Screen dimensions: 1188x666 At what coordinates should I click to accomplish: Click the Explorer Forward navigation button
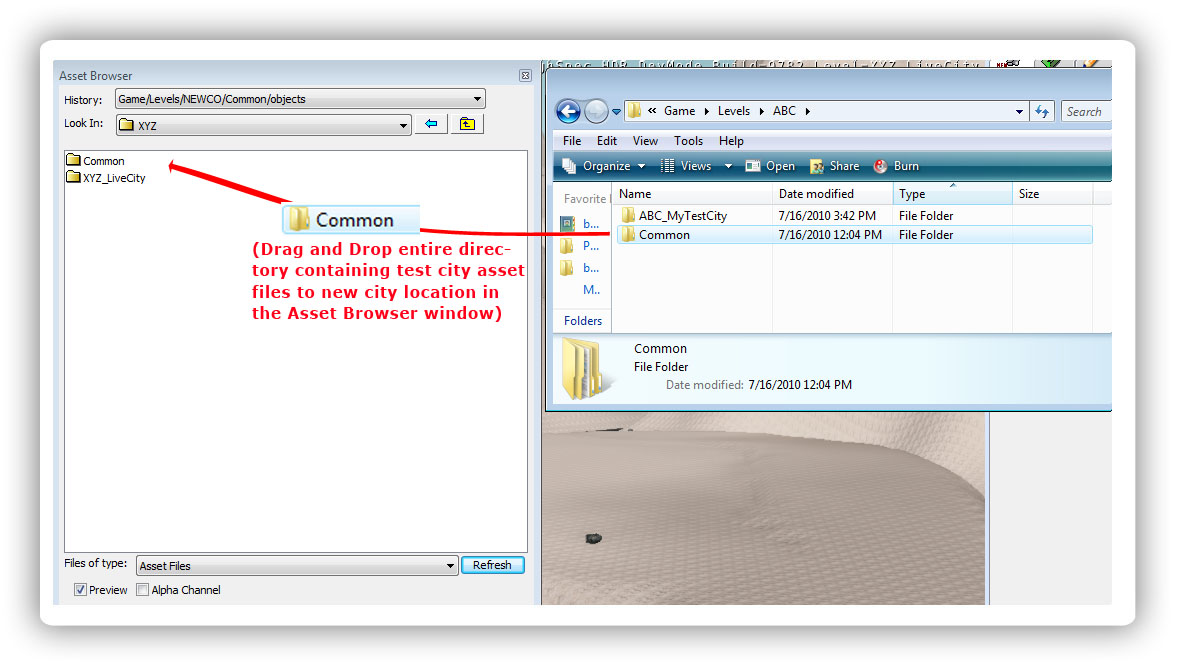596,111
